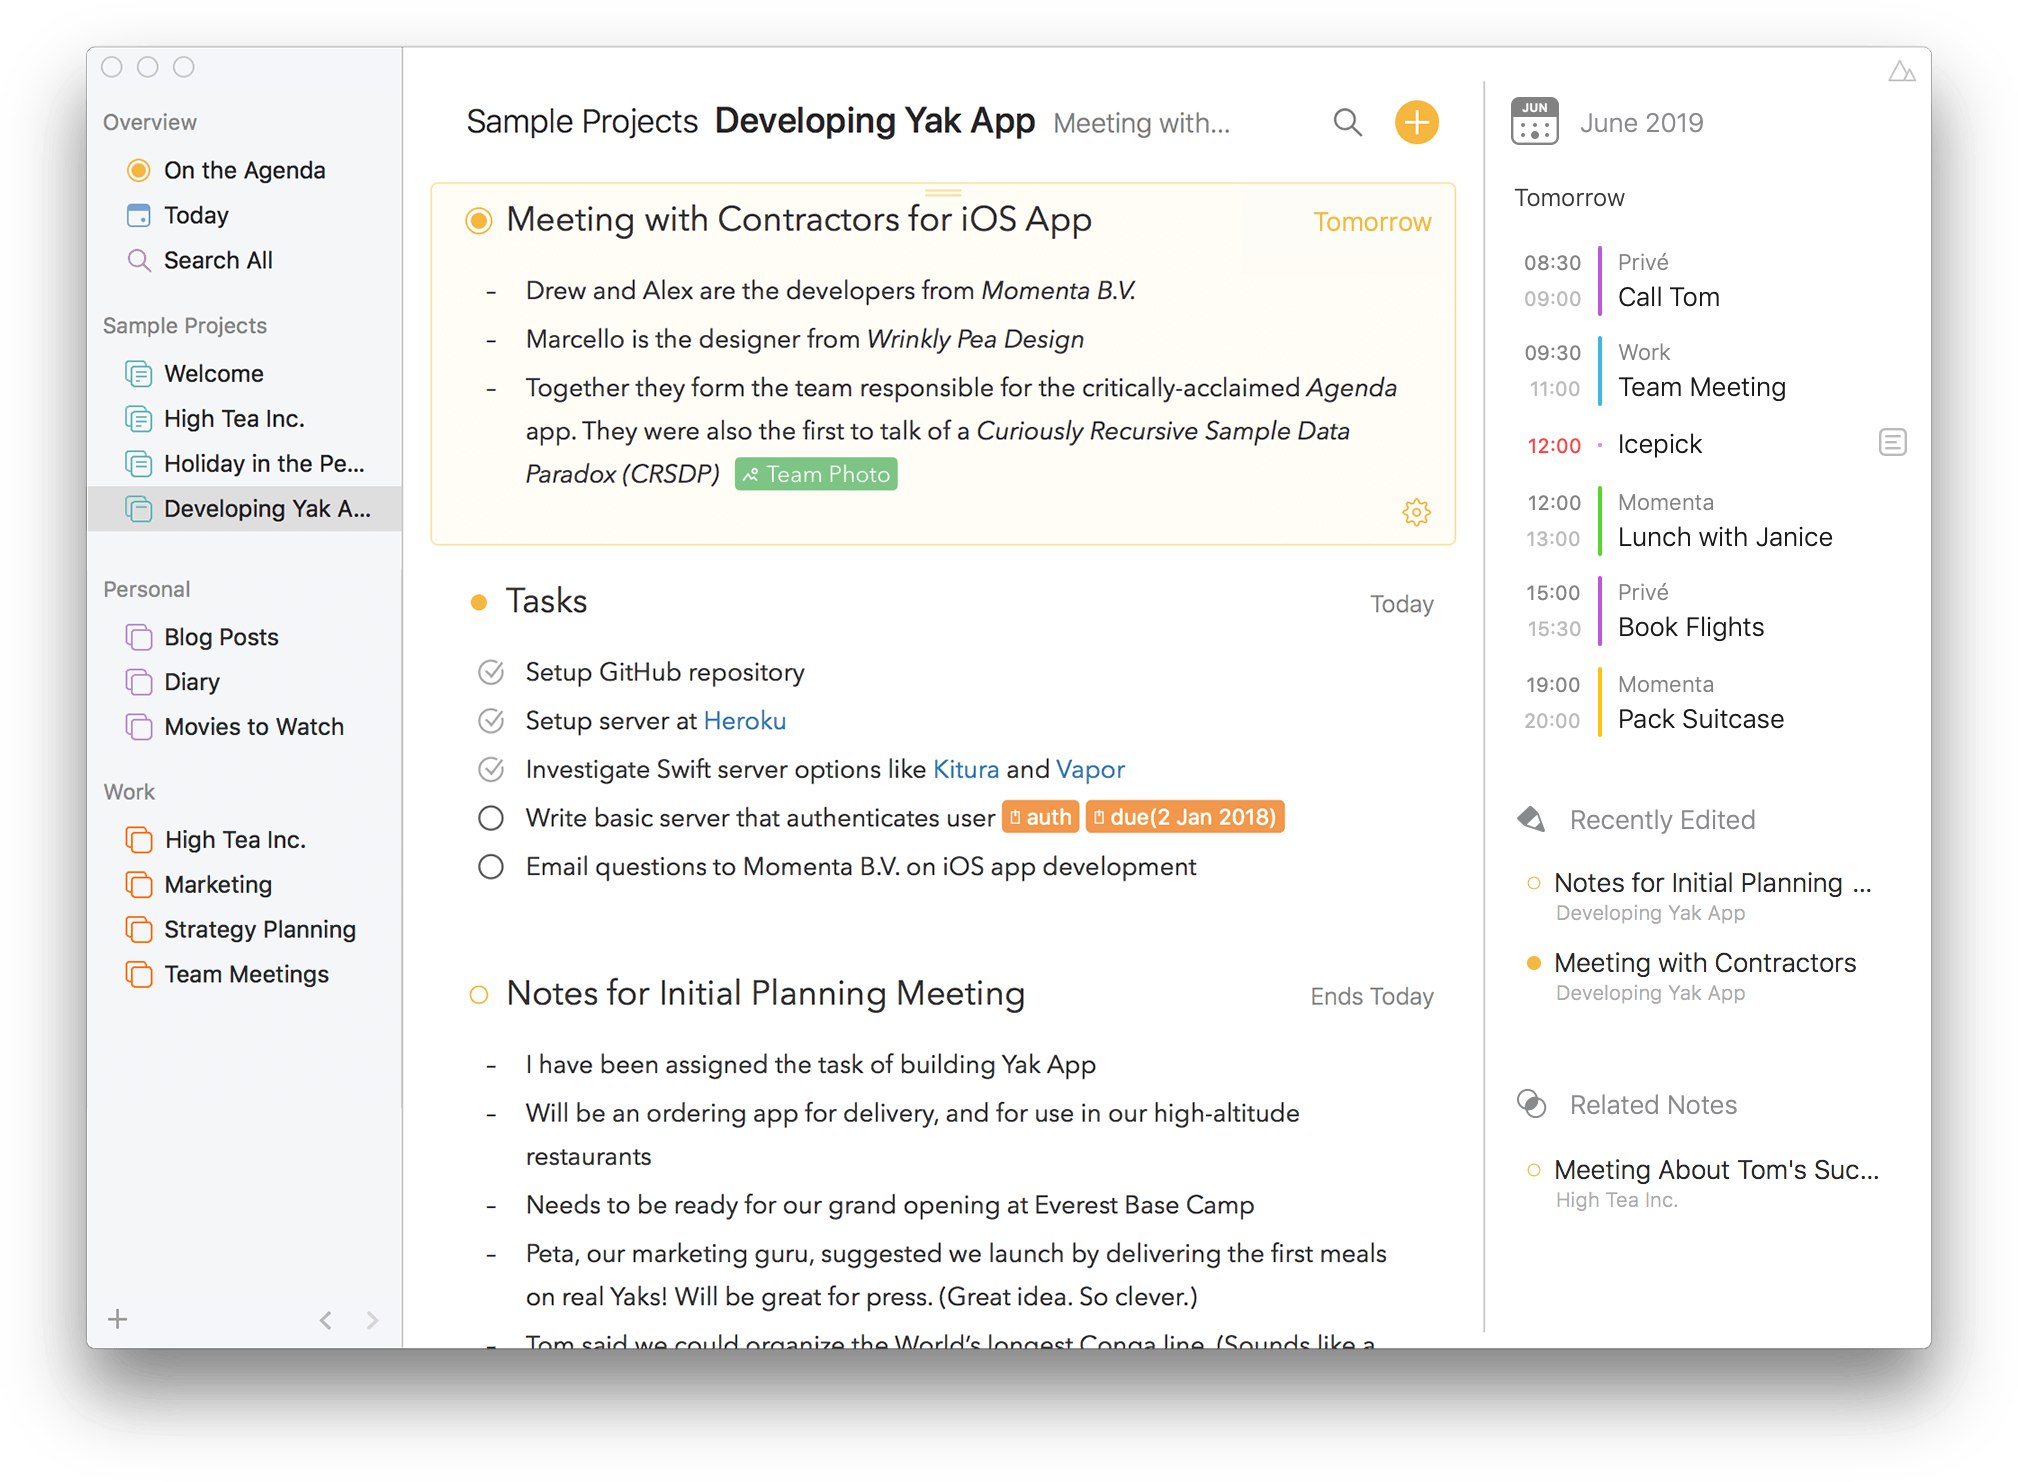This screenshot has height=1482, width=2018.
Task: Click the Strategy Planning project icon
Action: [x=139, y=929]
